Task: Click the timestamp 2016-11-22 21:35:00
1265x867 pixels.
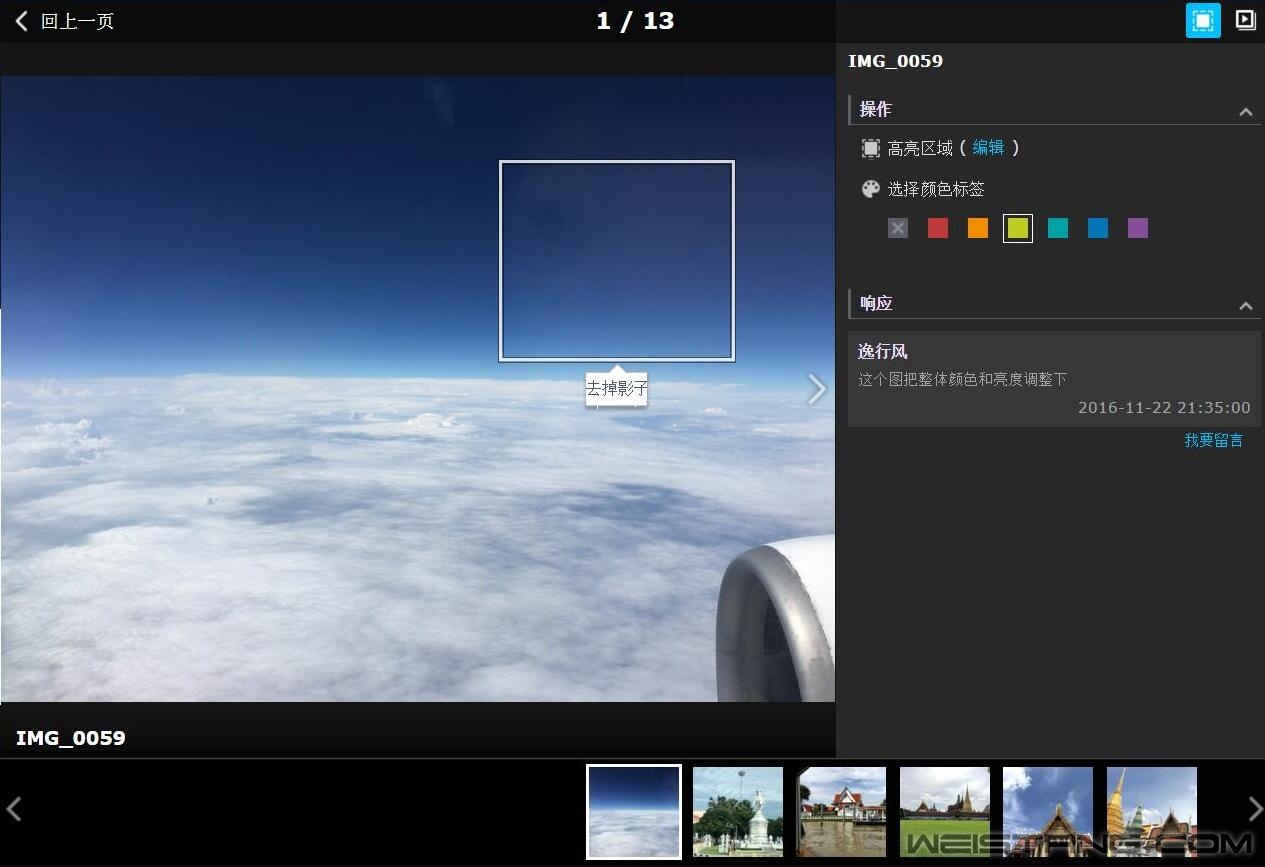Action: [1164, 408]
